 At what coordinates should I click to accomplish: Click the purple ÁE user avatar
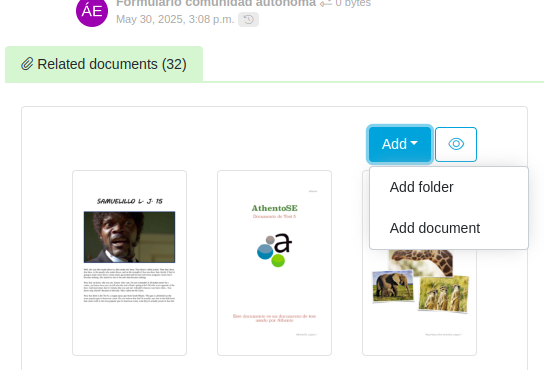point(92,12)
